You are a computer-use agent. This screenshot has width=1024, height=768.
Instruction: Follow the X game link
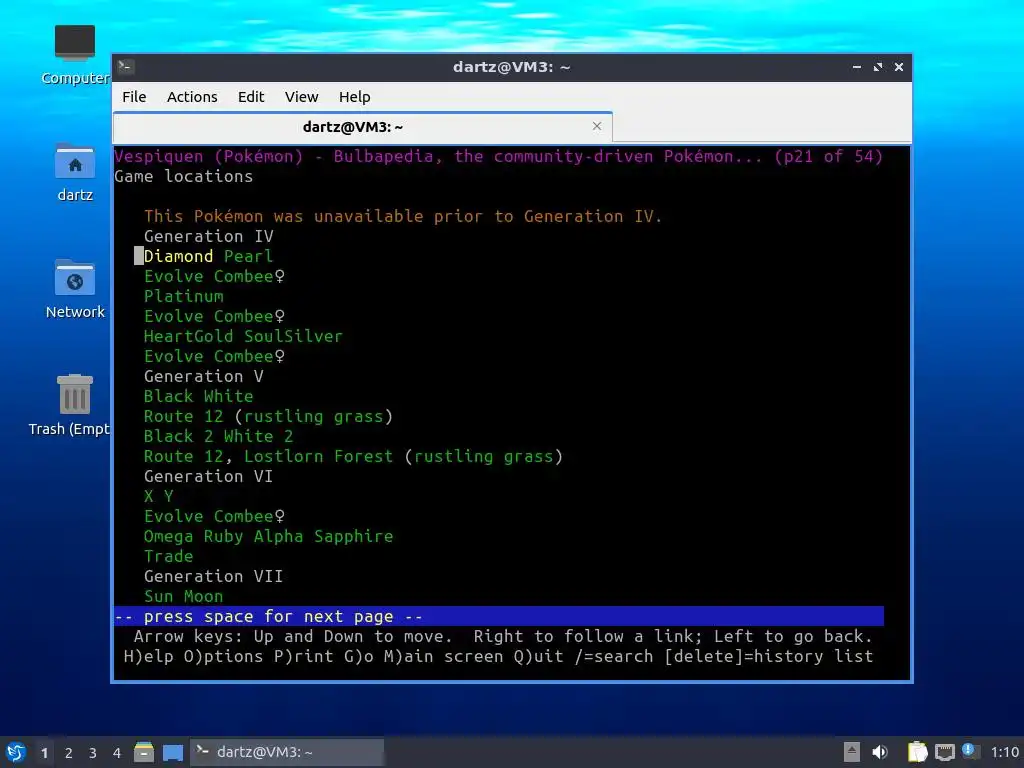(x=149, y=496)
